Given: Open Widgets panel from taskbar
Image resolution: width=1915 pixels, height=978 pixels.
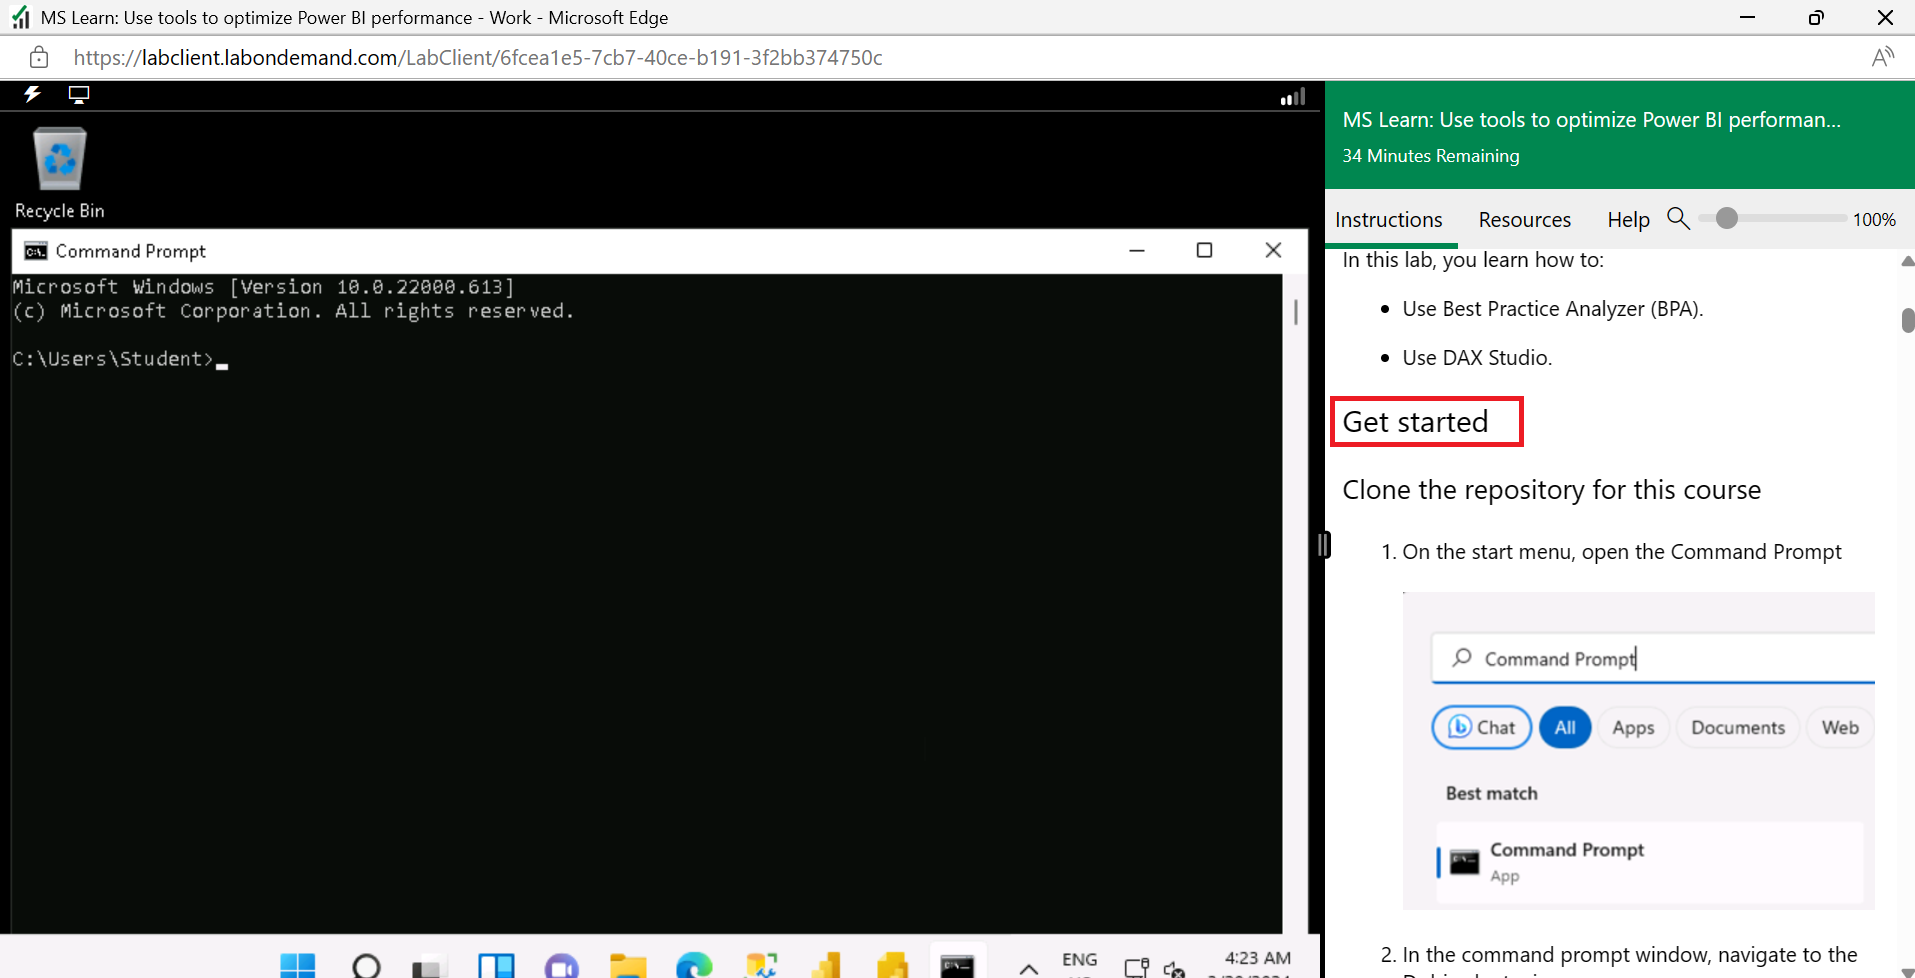Looking at the screenshot, I should [496, 965].
